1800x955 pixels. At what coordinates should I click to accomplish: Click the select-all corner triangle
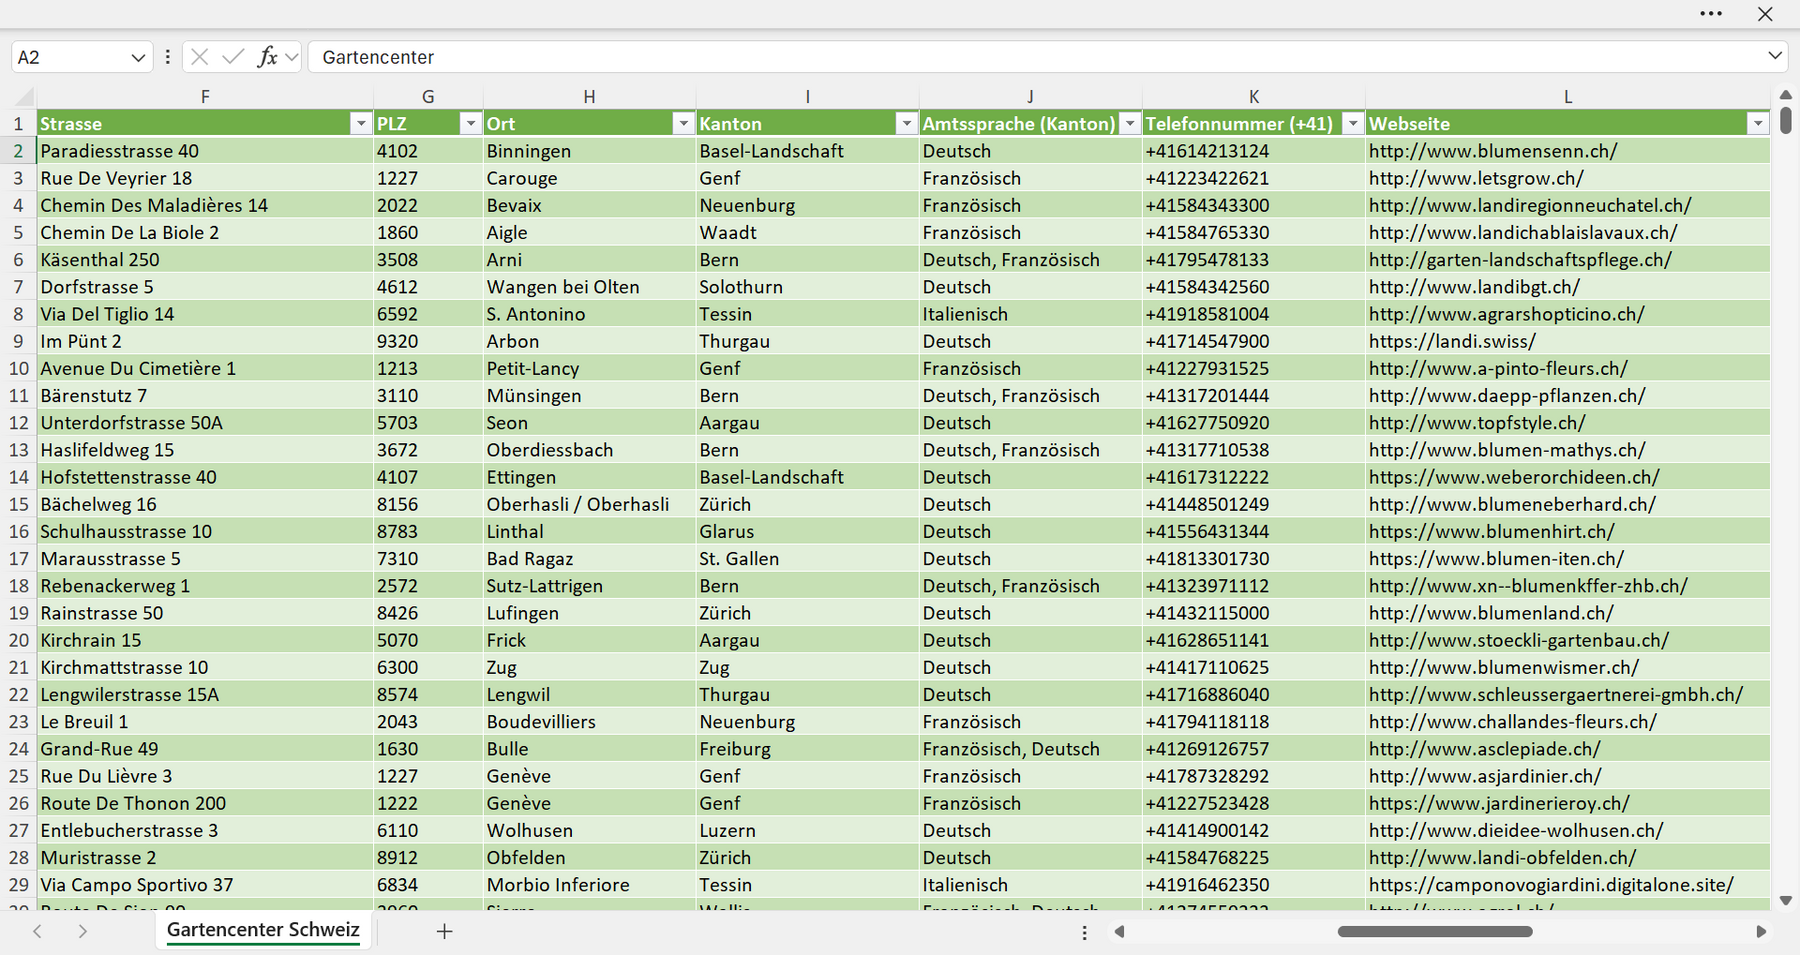24,97
